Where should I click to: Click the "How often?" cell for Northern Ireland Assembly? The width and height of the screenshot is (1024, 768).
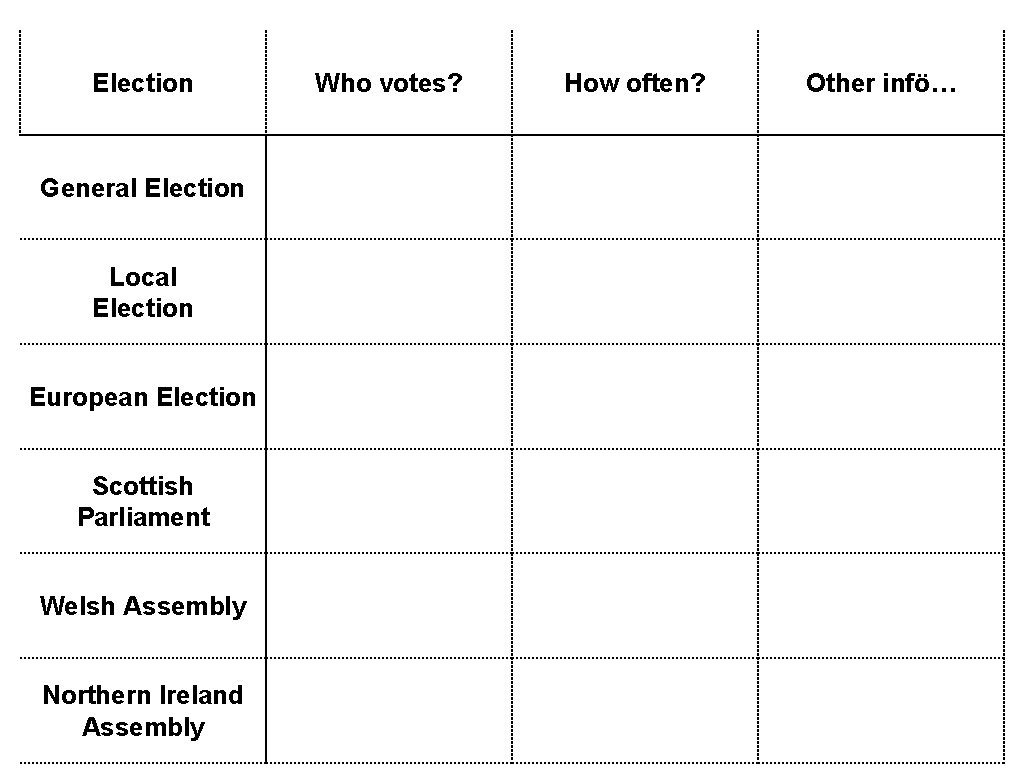coord(635,711)
